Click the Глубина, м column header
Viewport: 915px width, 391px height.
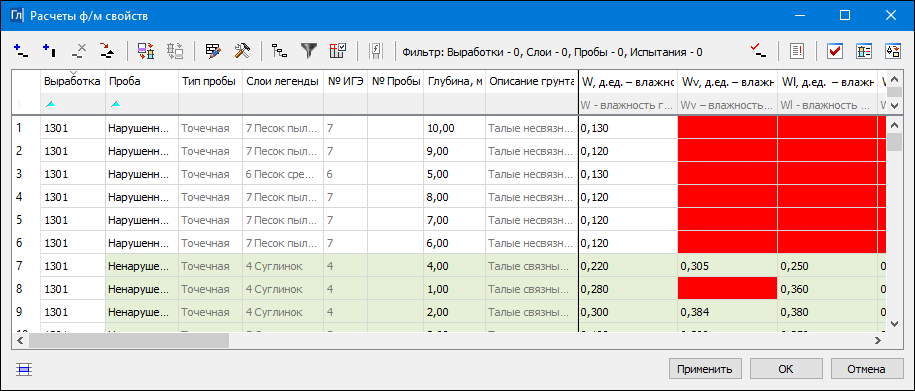pyautogui.click(x=455, y=82)
